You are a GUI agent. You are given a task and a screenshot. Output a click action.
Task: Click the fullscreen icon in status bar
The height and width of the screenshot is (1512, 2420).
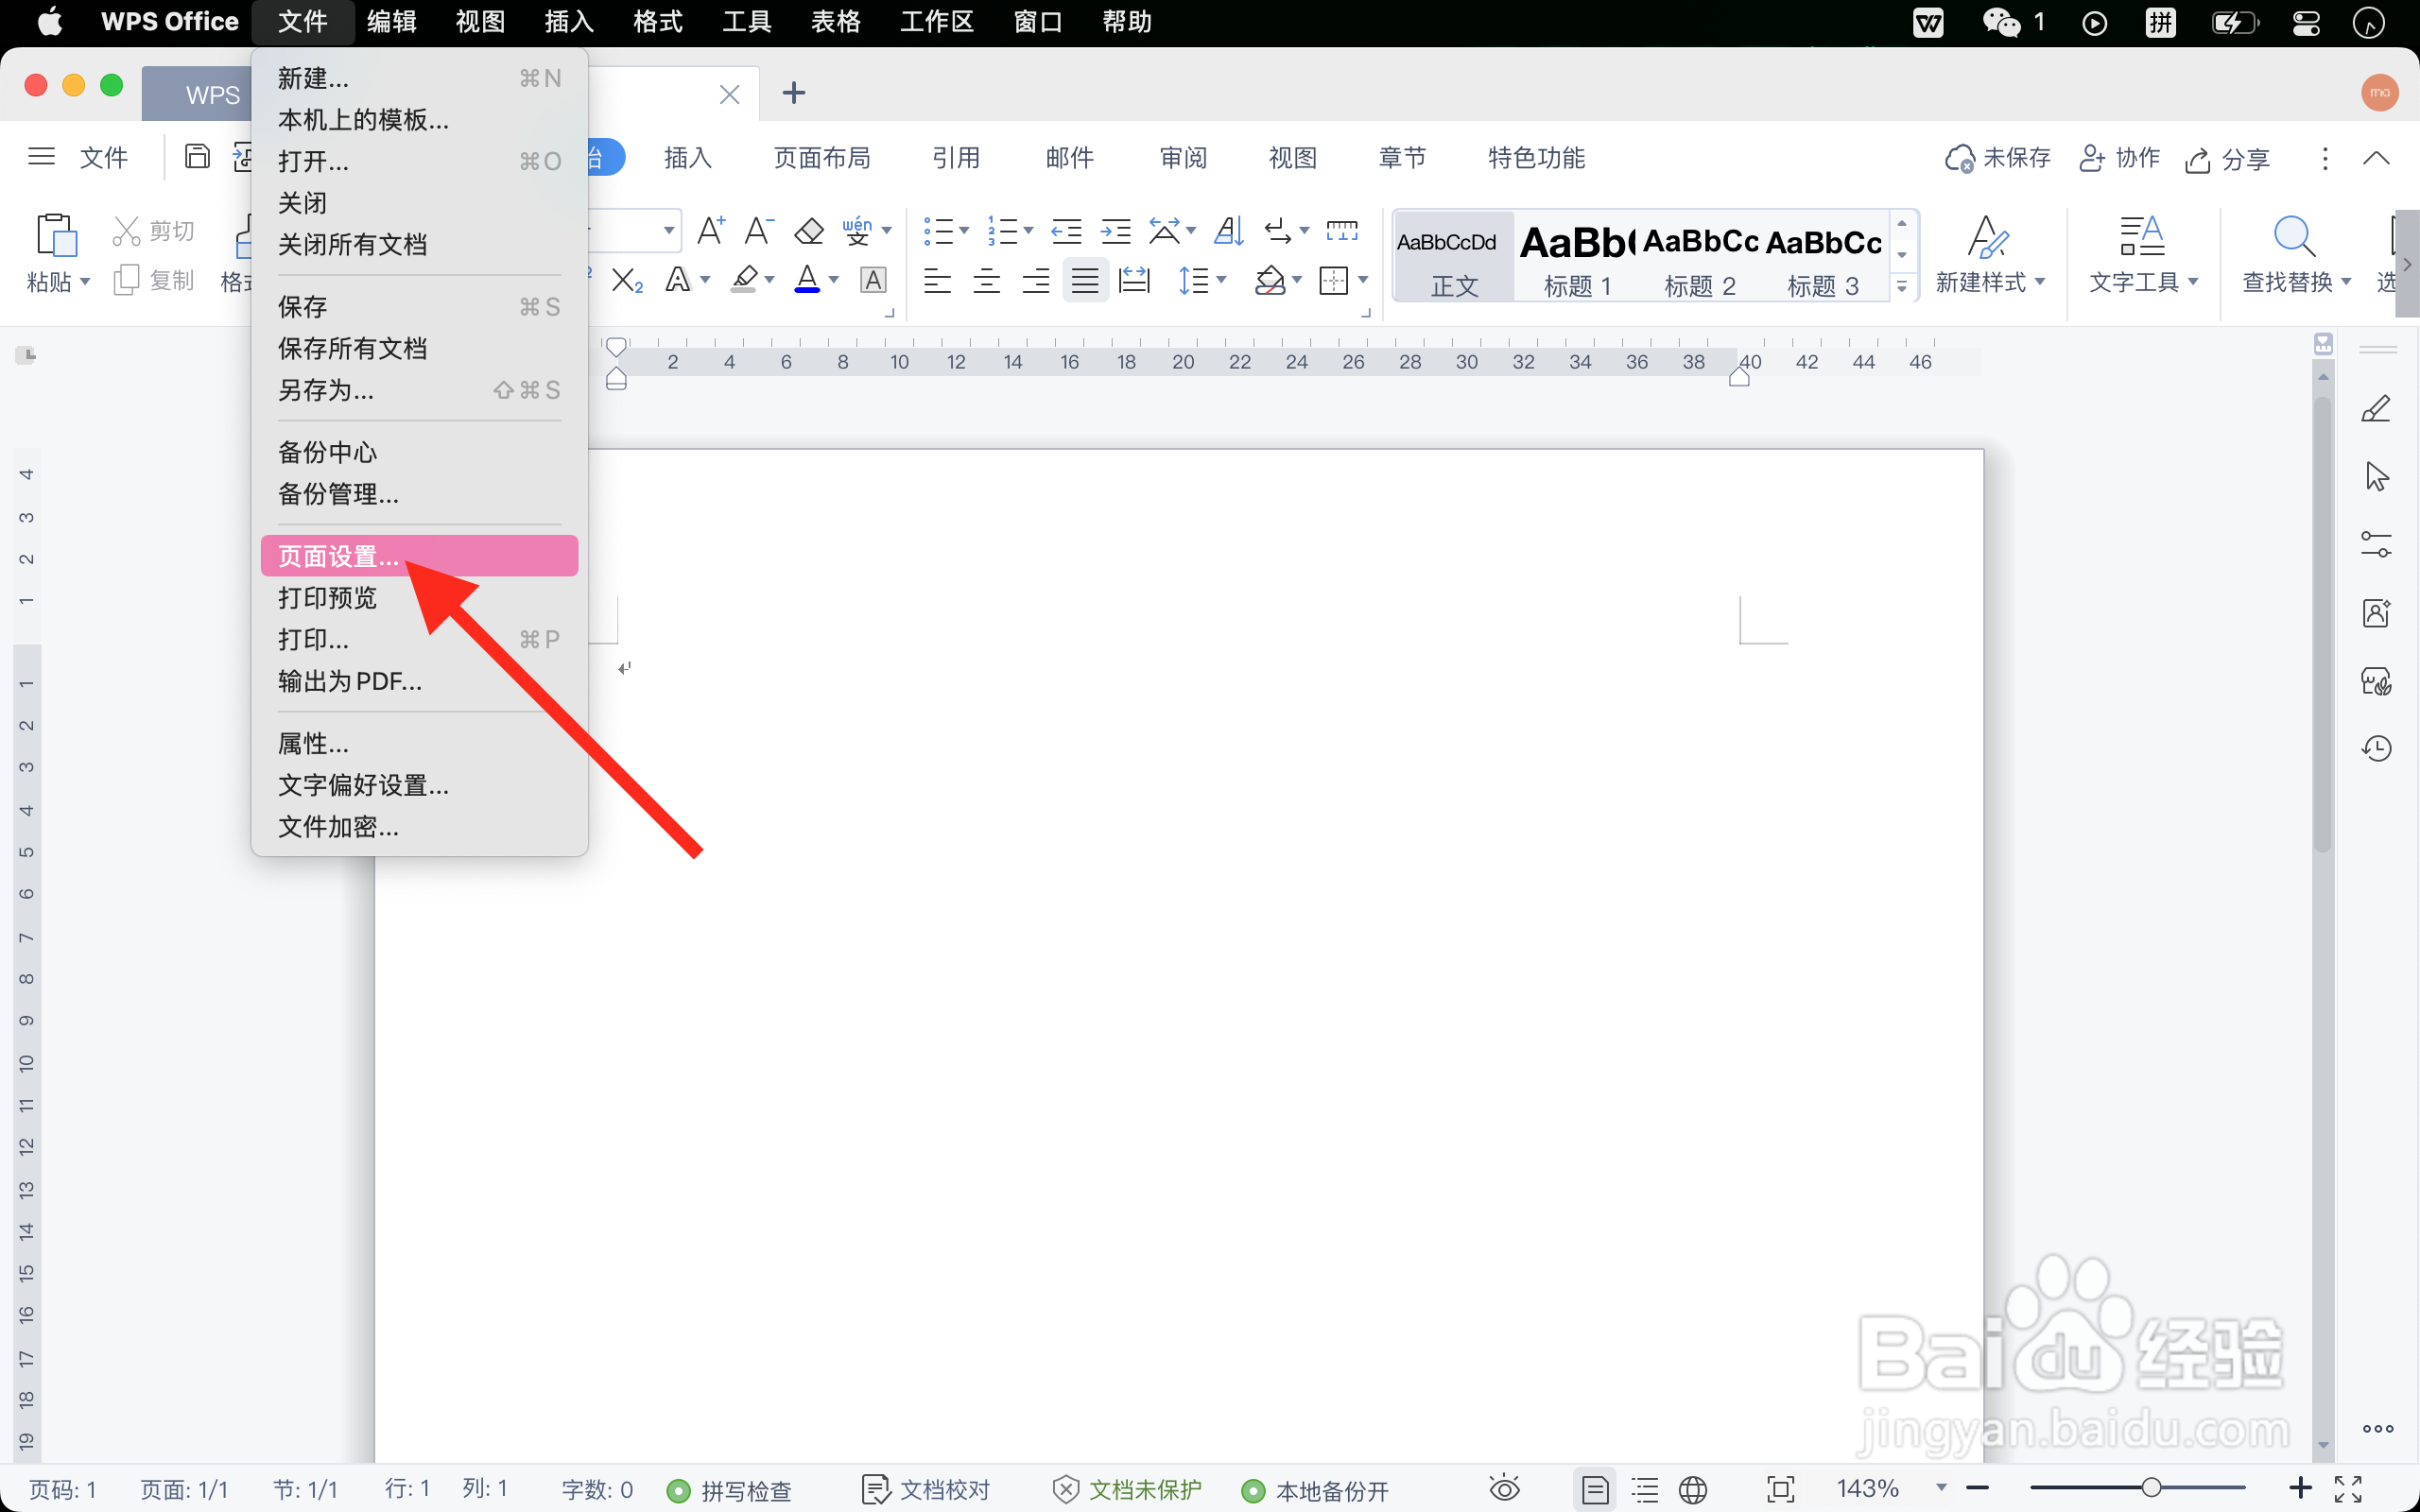coord(2348,1490)
